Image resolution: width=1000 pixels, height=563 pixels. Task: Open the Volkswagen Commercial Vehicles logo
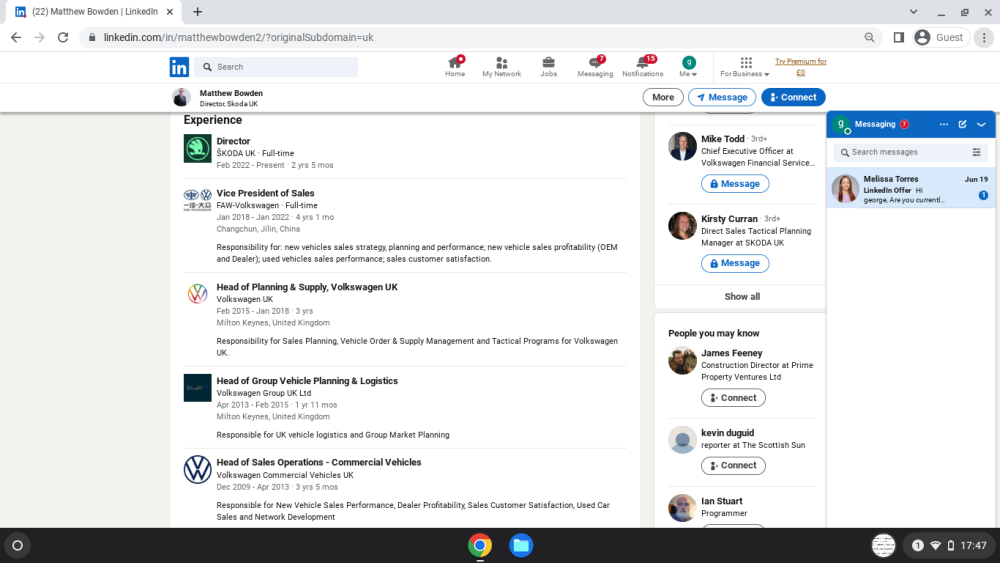[x=198, y=469]
